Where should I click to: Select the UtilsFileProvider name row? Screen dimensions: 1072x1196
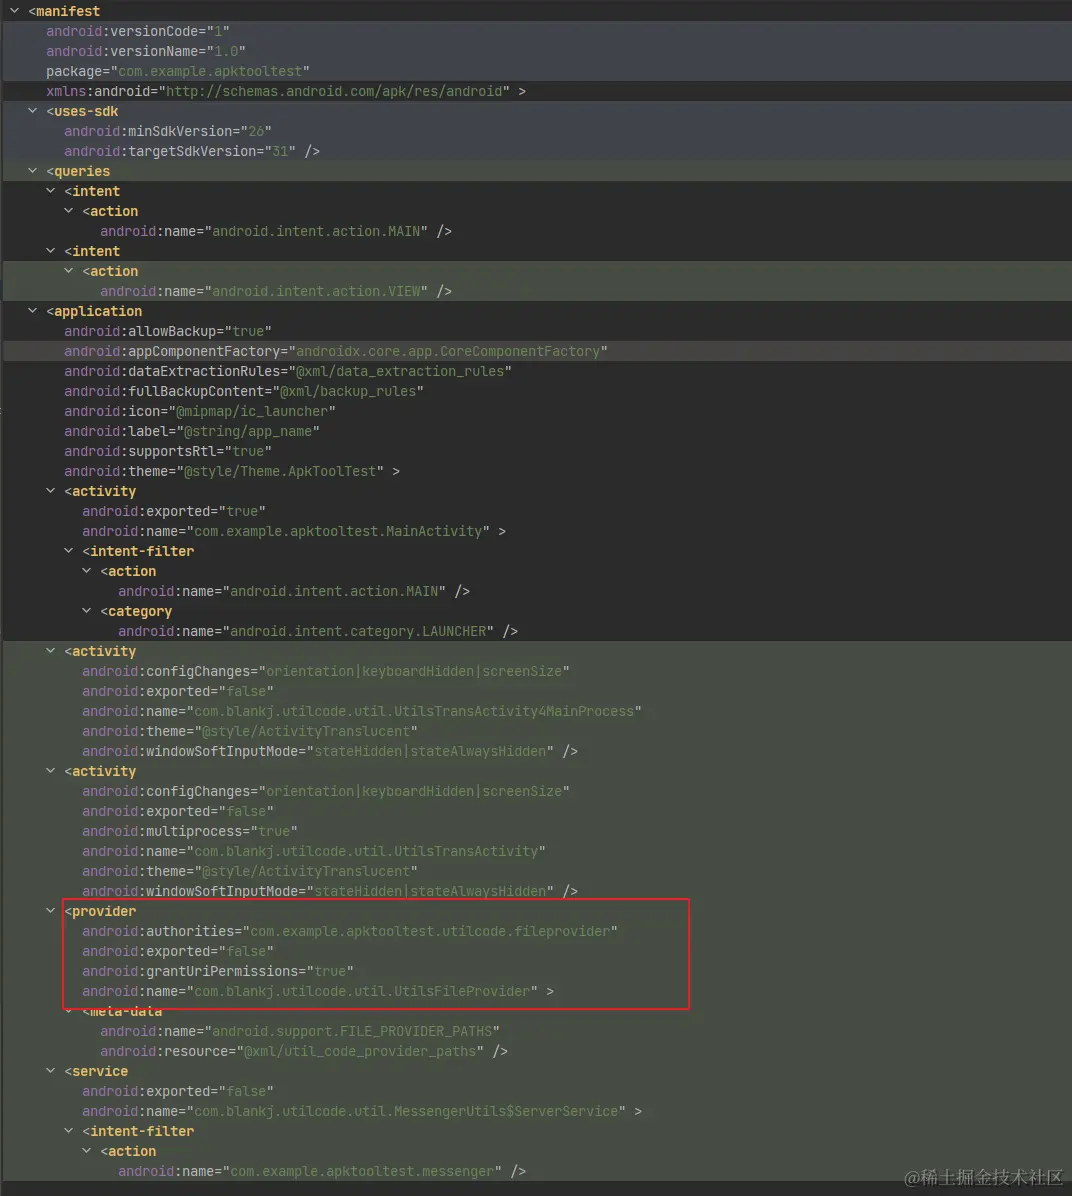(x=536, y=992)
